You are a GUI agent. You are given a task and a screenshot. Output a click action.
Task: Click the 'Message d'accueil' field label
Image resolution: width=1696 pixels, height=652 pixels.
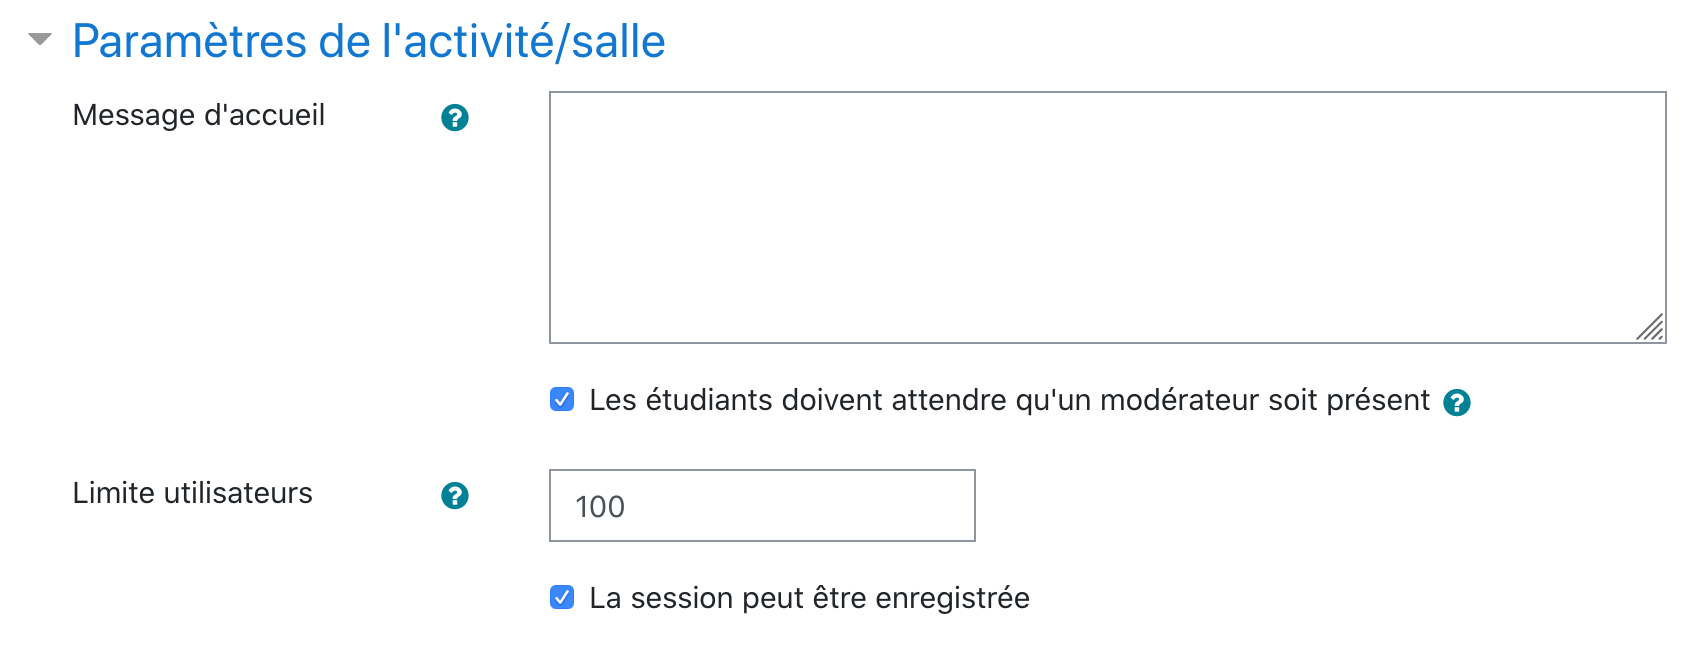click(x=199, y=115)
